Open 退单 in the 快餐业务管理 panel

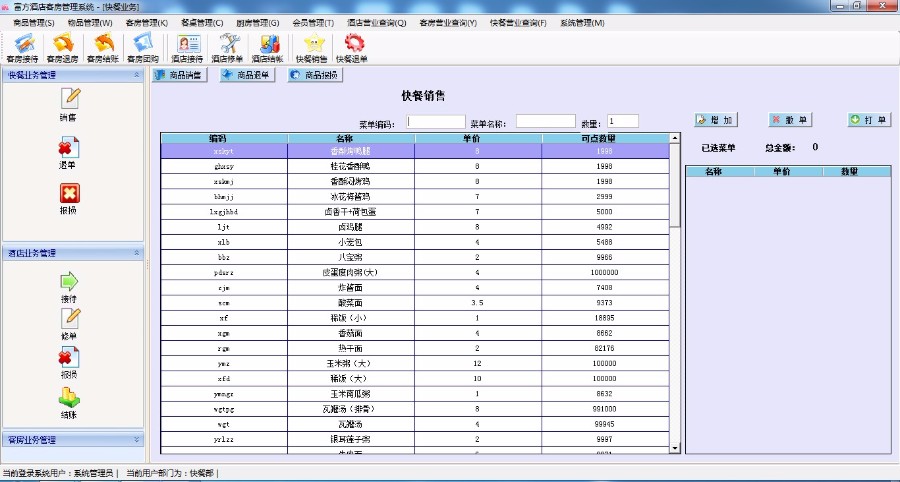pyautogui.click(x=68, y=153)
